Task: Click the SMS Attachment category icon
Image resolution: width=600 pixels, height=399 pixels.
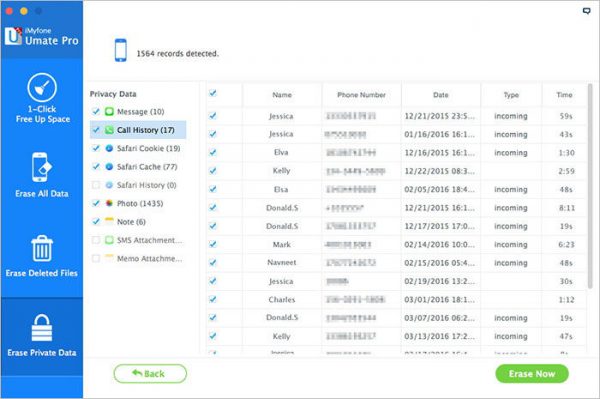Action: tap(109, 240)
